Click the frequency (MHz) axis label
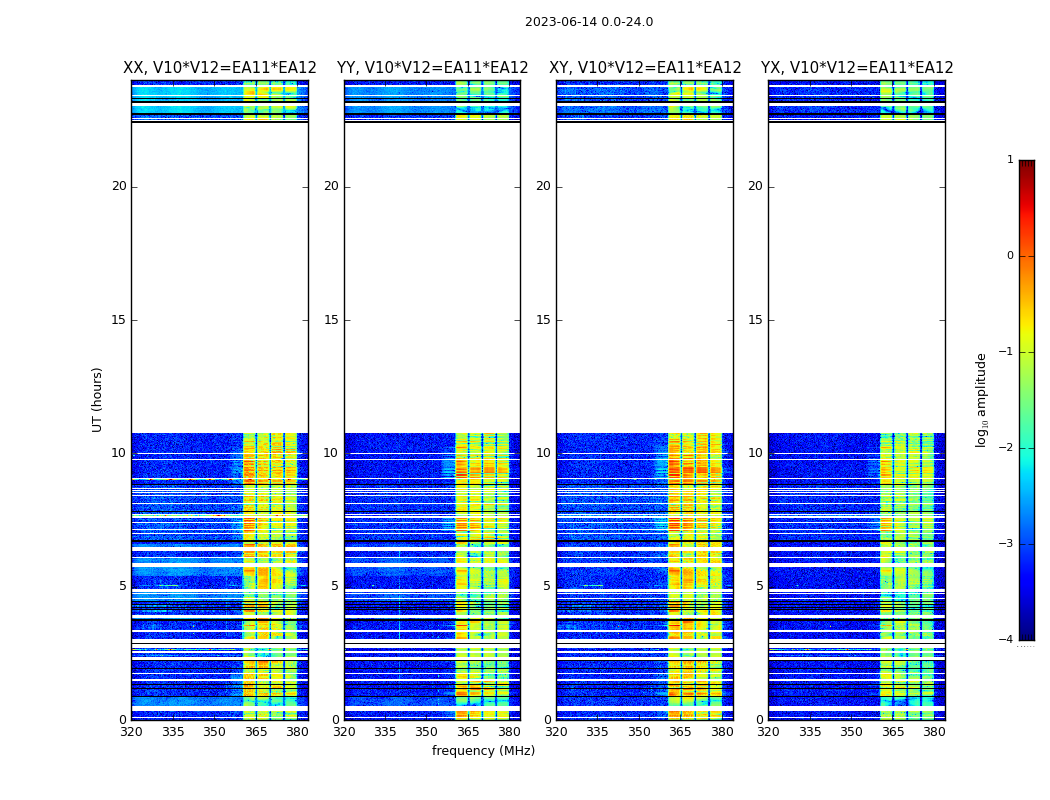Image resolution: width=1050 pixels, height=800 pixels. pos(483,751)
